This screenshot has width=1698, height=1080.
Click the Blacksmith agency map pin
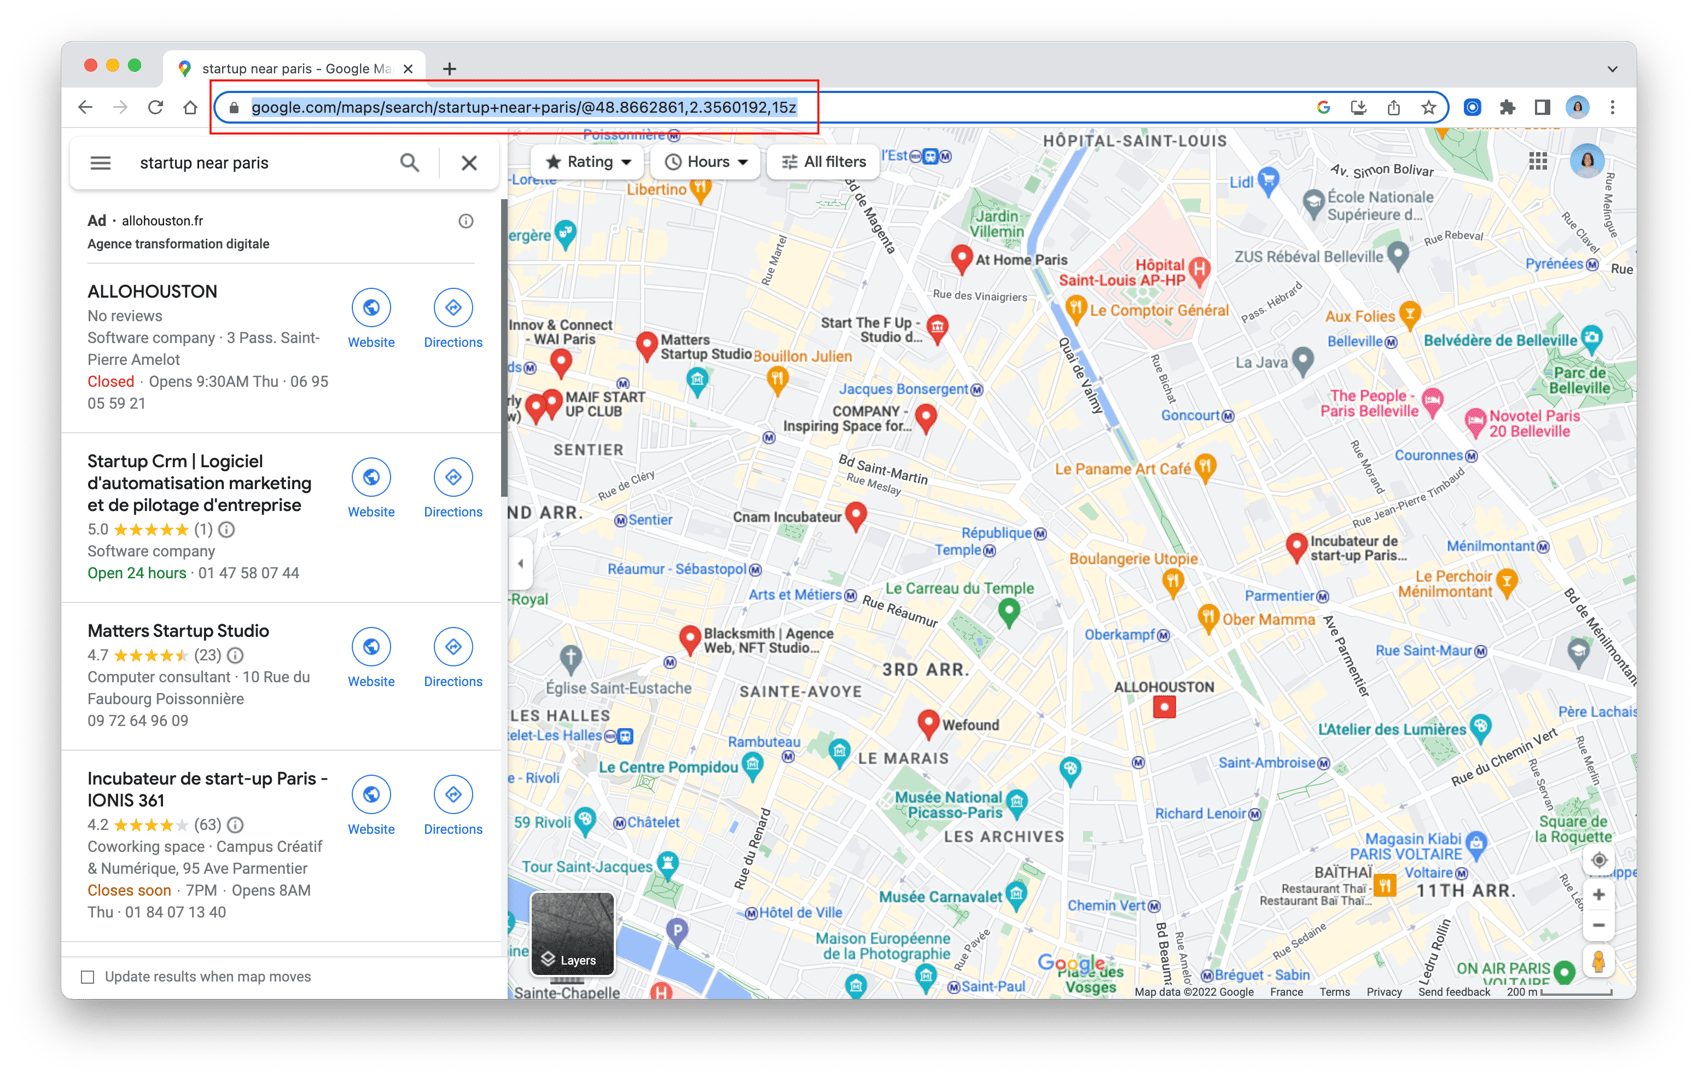coord(689,640)
